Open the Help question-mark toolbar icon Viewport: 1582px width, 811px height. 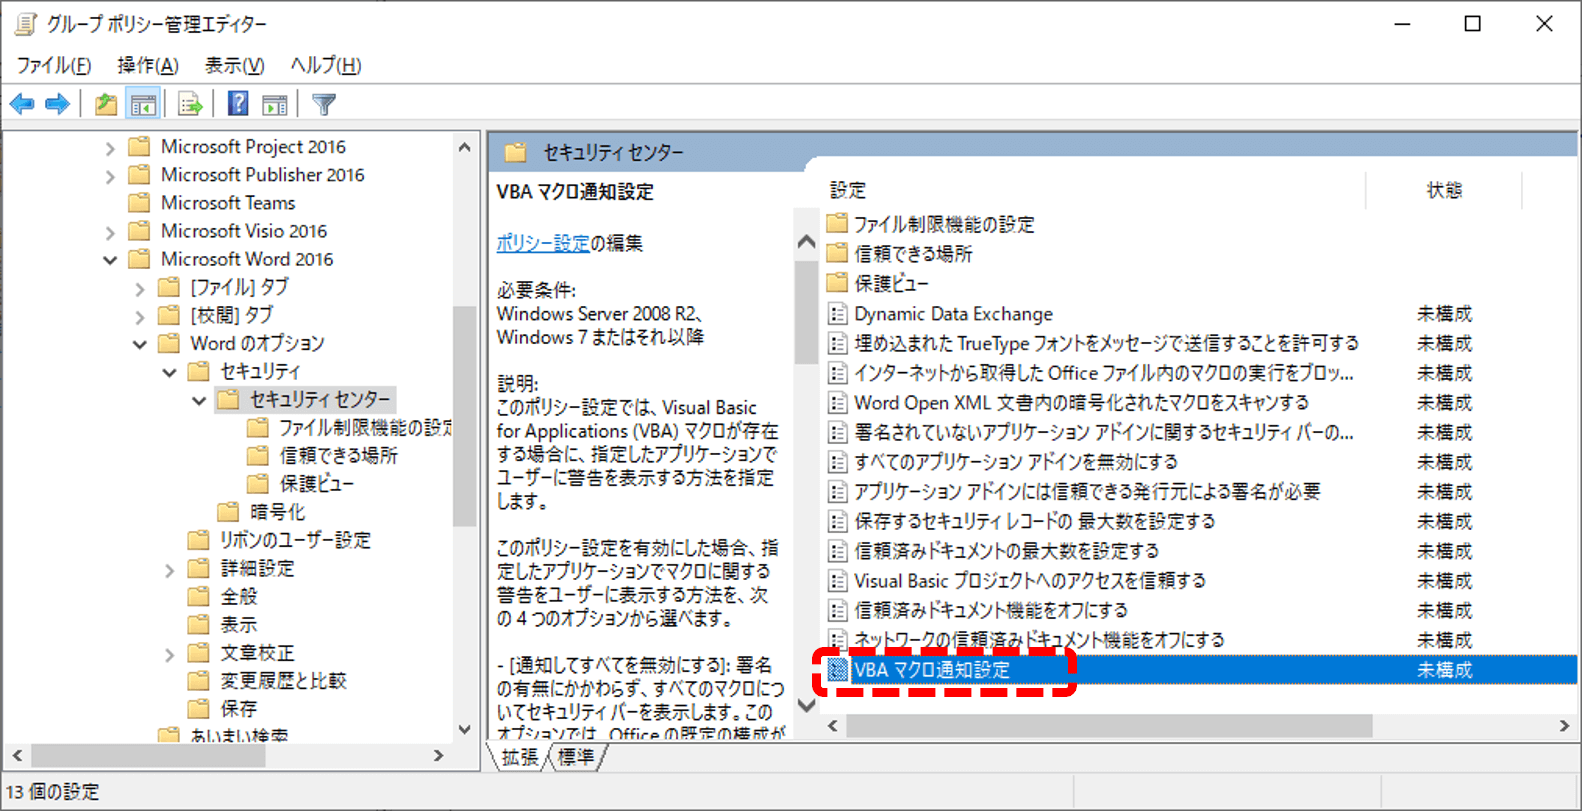click(x=238, y=104)
